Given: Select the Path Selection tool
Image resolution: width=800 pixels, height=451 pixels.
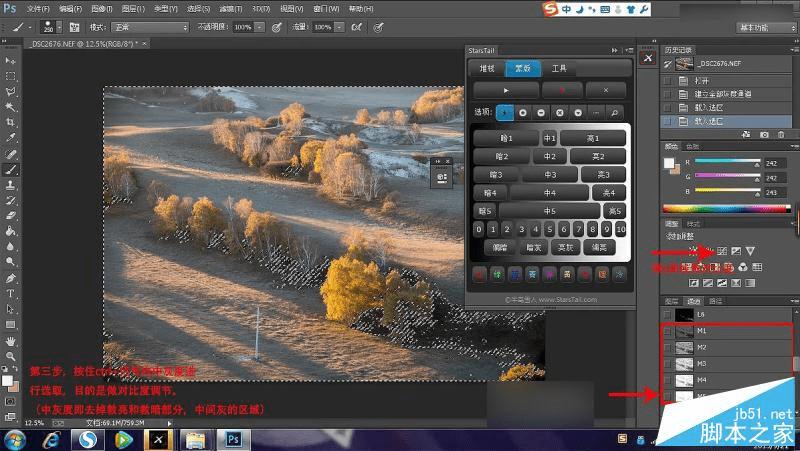Looking at the screenshot, I should point(10,309).
